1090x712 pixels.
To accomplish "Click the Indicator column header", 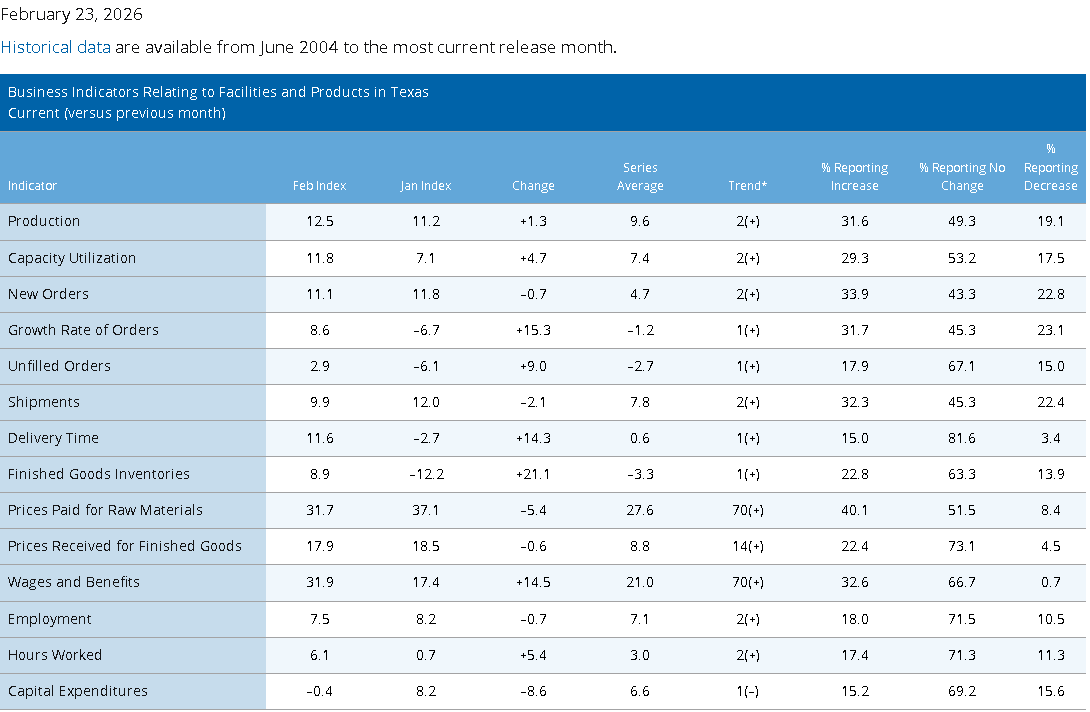I will coord(32,186).
